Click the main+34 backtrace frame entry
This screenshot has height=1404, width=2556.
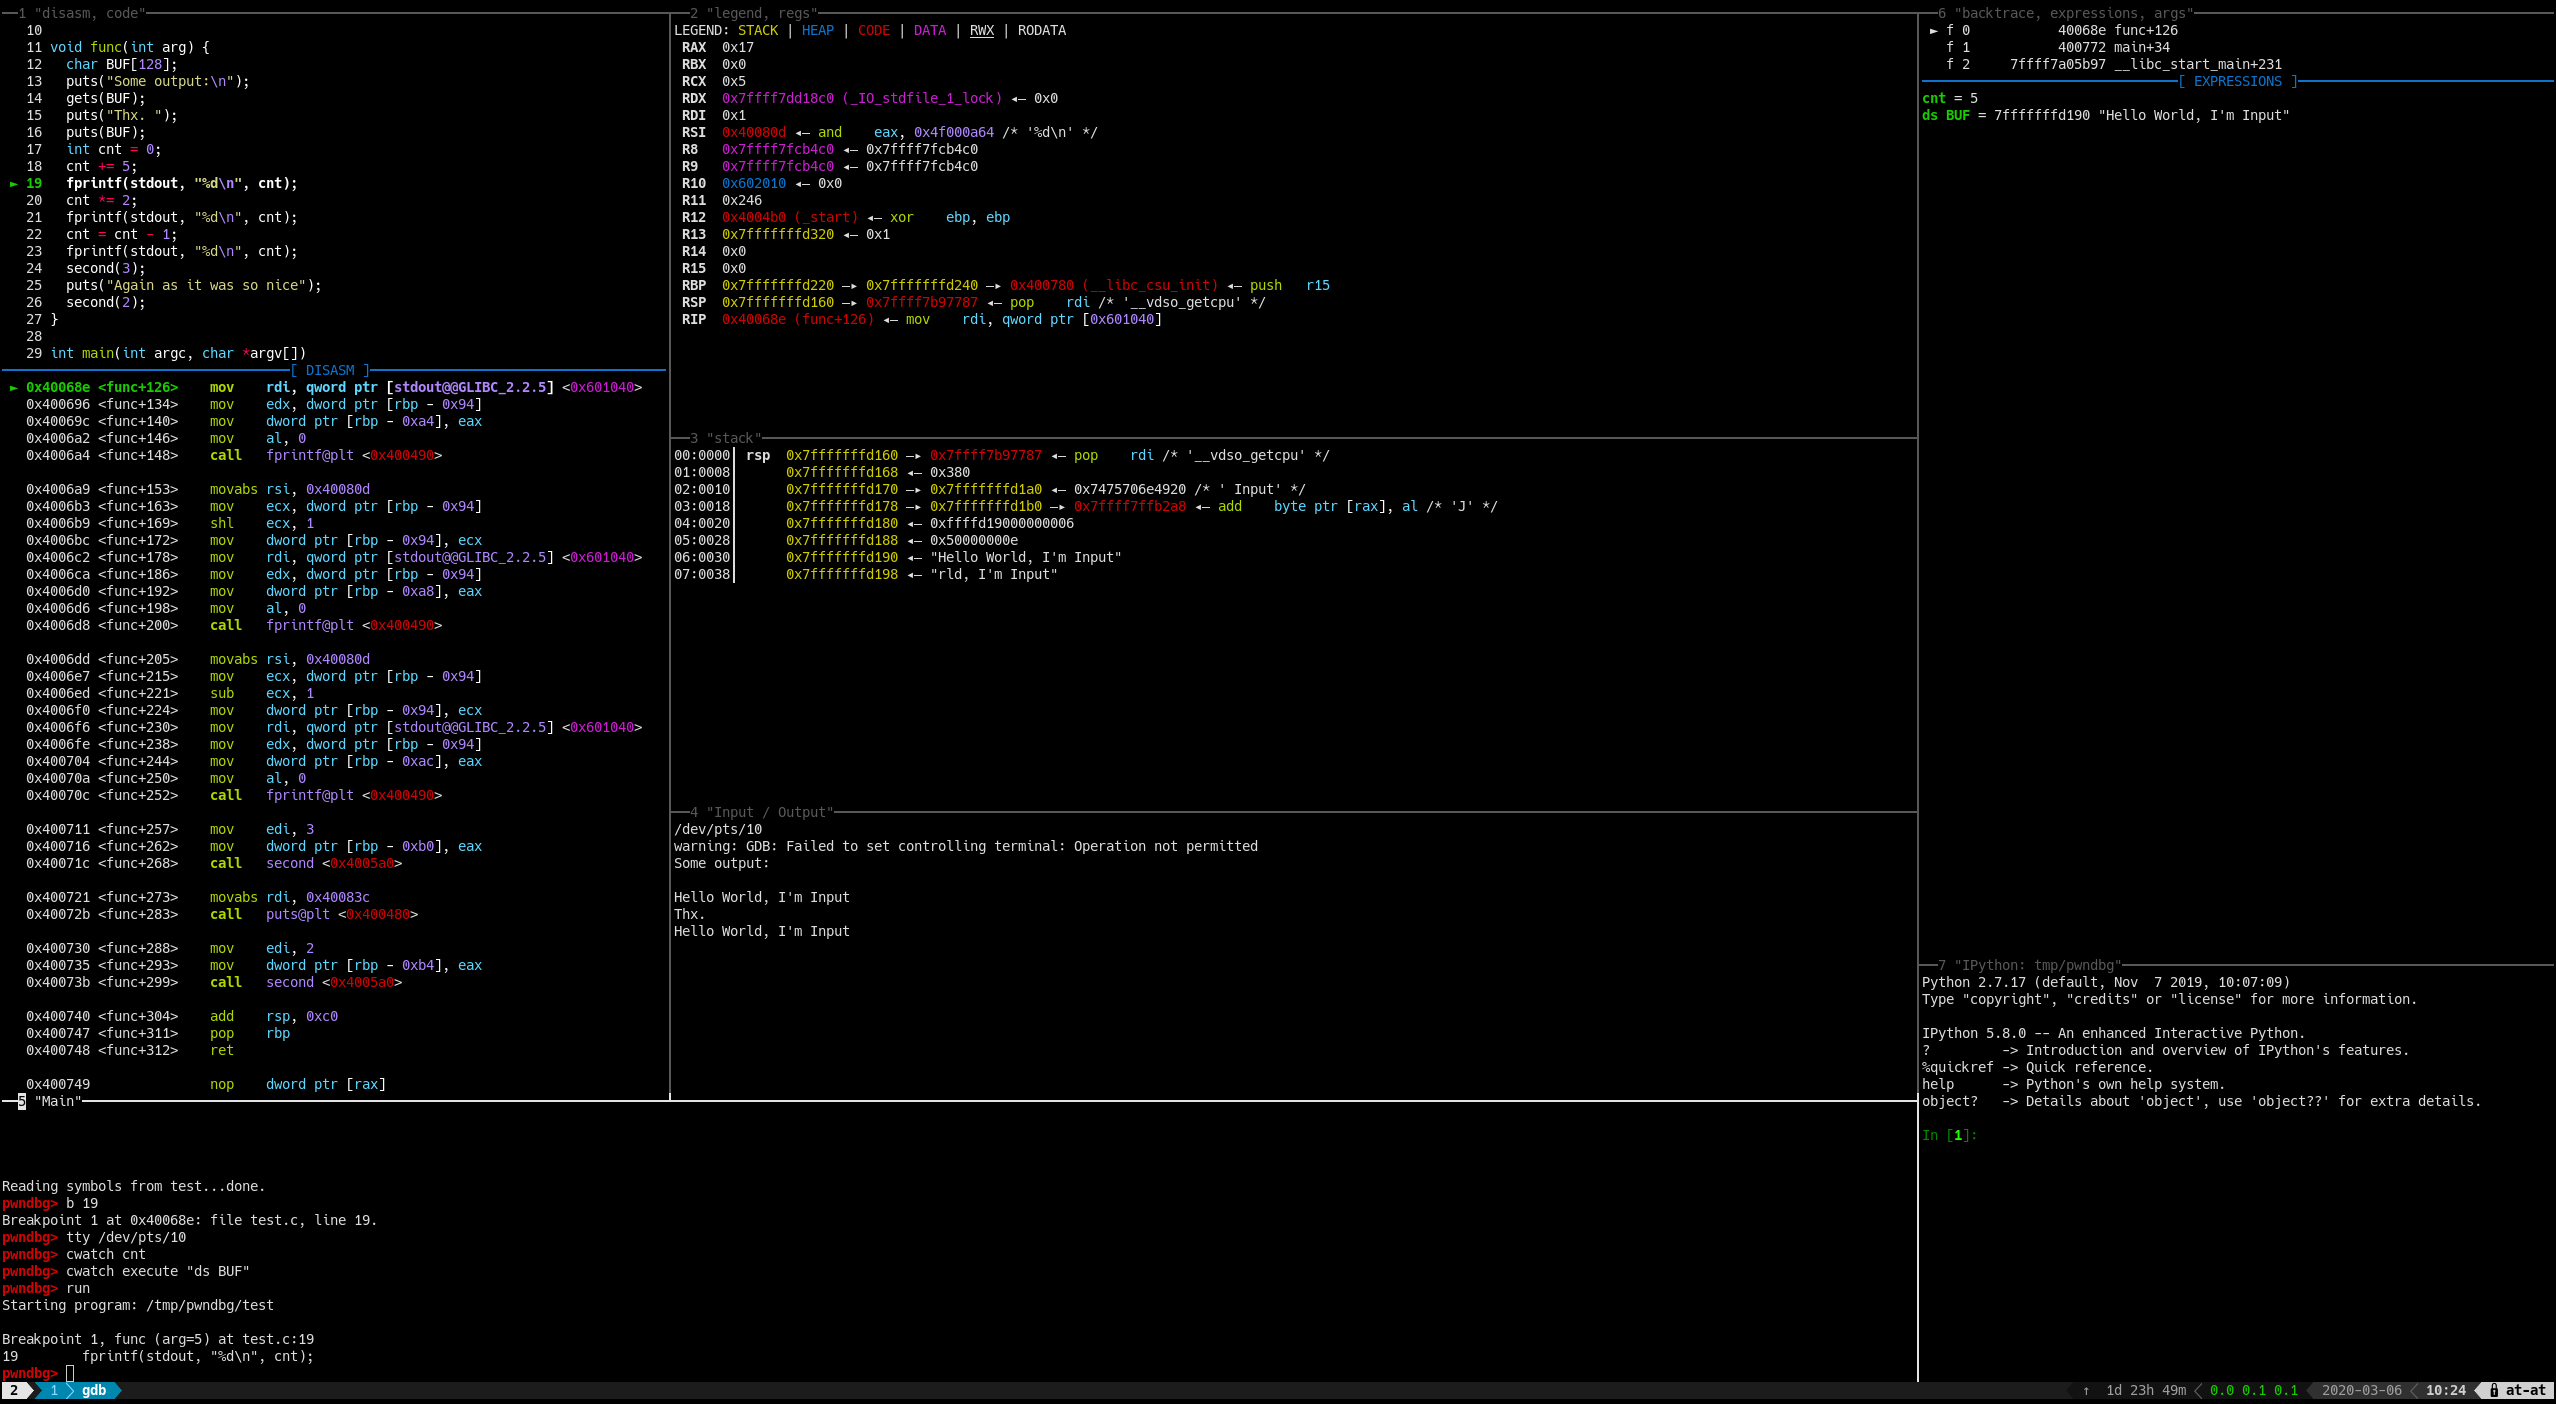pyautogui.click(x=2140, y=48)
